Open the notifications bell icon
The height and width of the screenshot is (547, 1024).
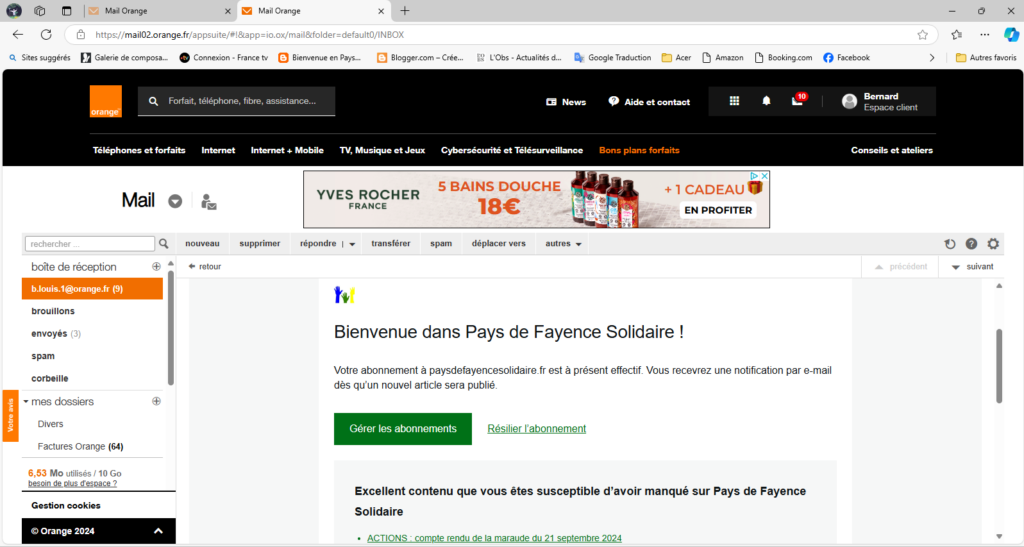click(766, 101)
